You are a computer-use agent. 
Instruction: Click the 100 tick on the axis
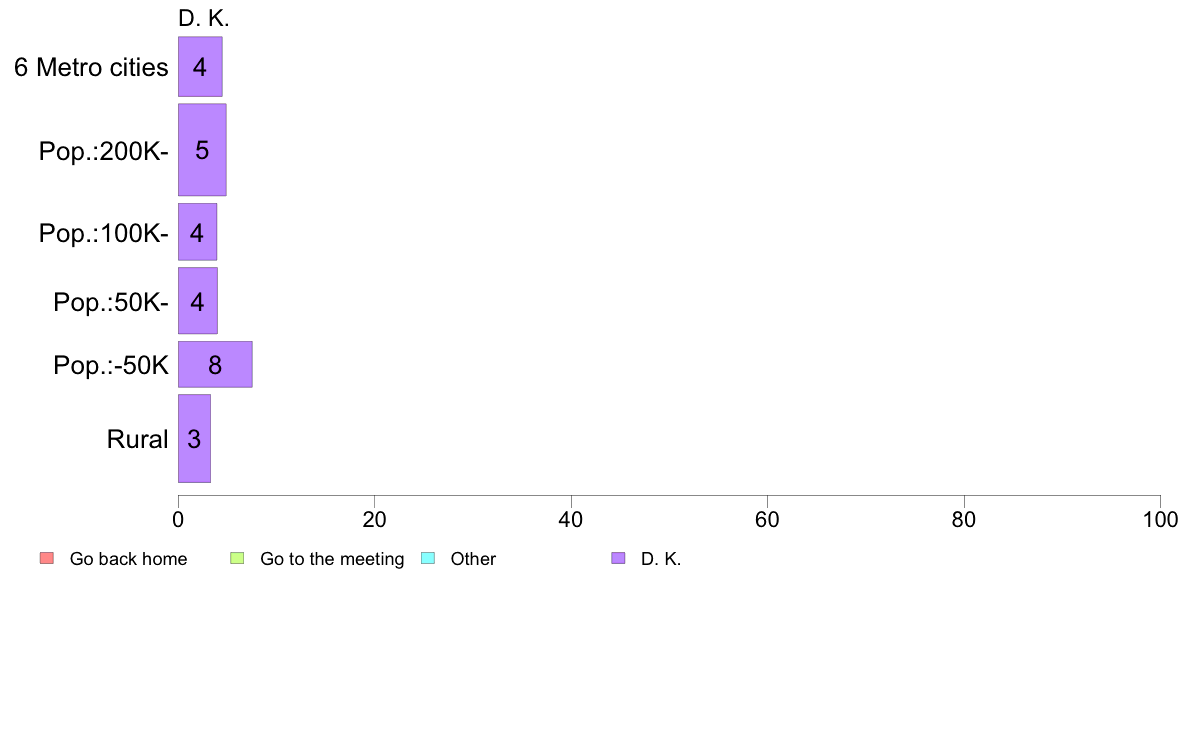point(1160,519)
